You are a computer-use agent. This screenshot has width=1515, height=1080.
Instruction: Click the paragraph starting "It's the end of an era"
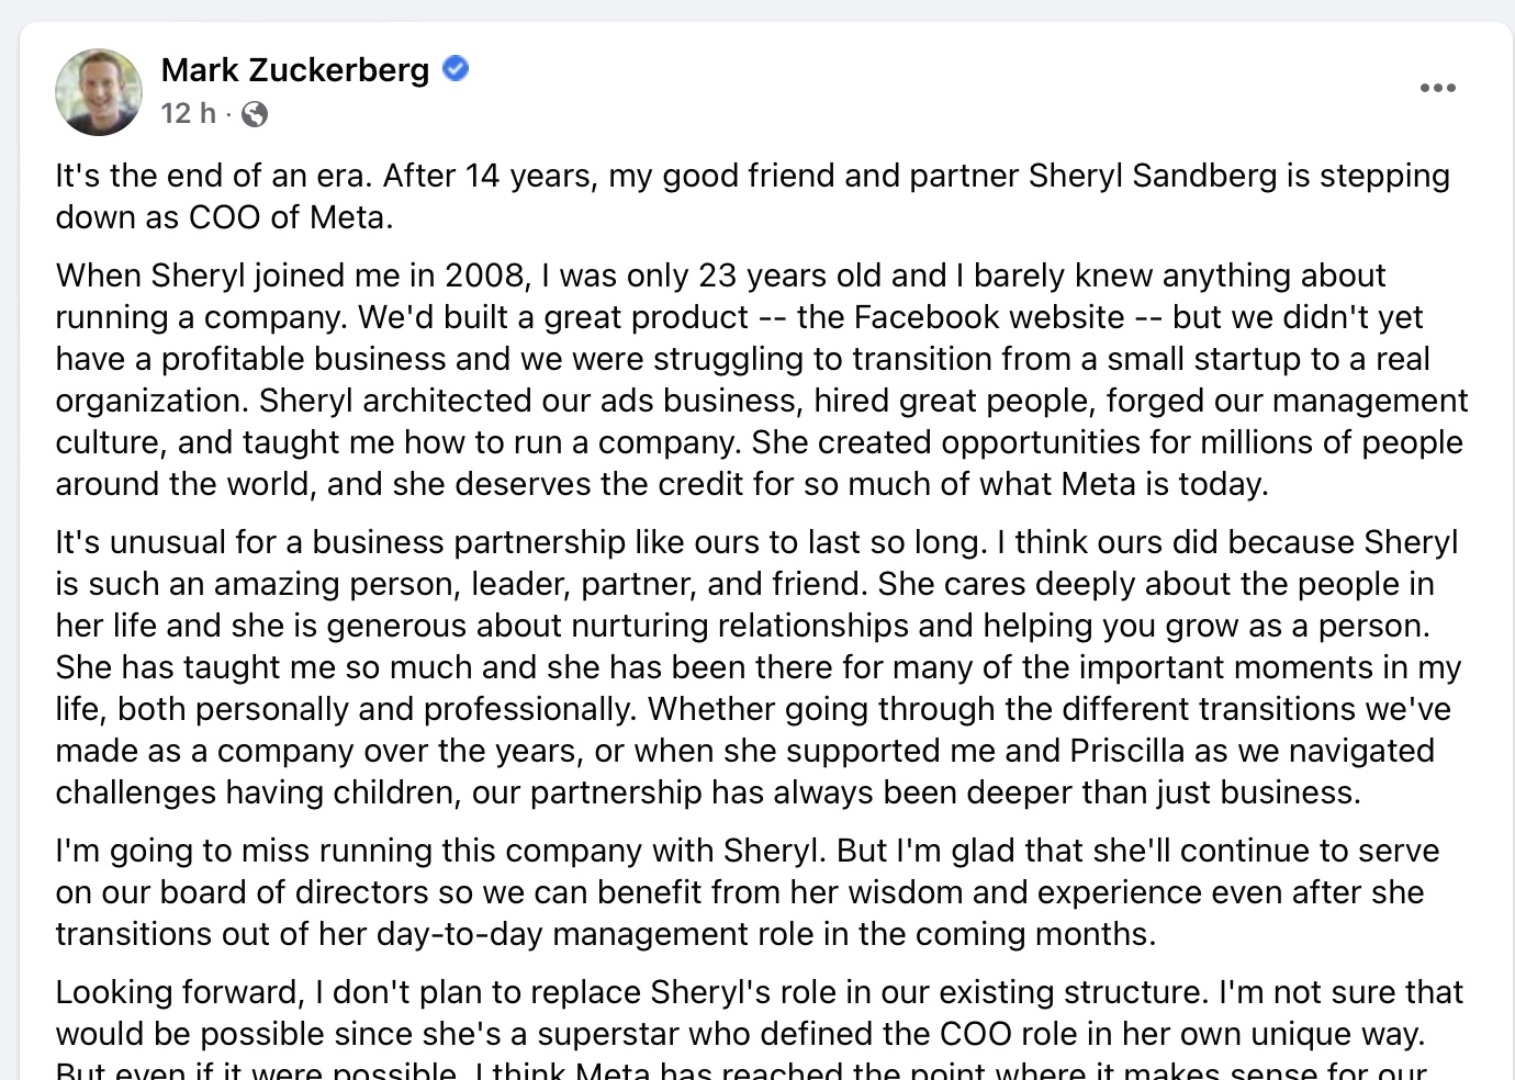(x=752, y=196)
